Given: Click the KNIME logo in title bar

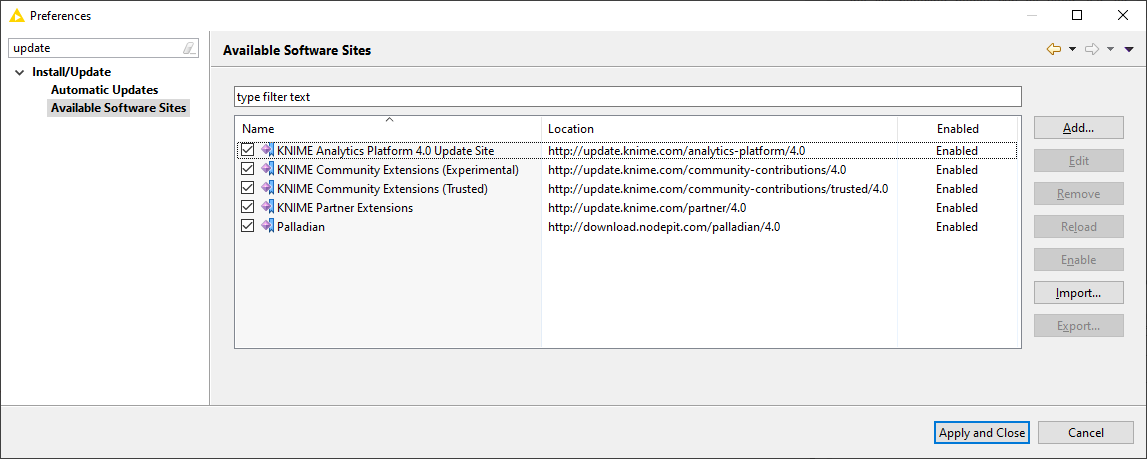Looking at the screenshot, I should (x=17, y=15).
